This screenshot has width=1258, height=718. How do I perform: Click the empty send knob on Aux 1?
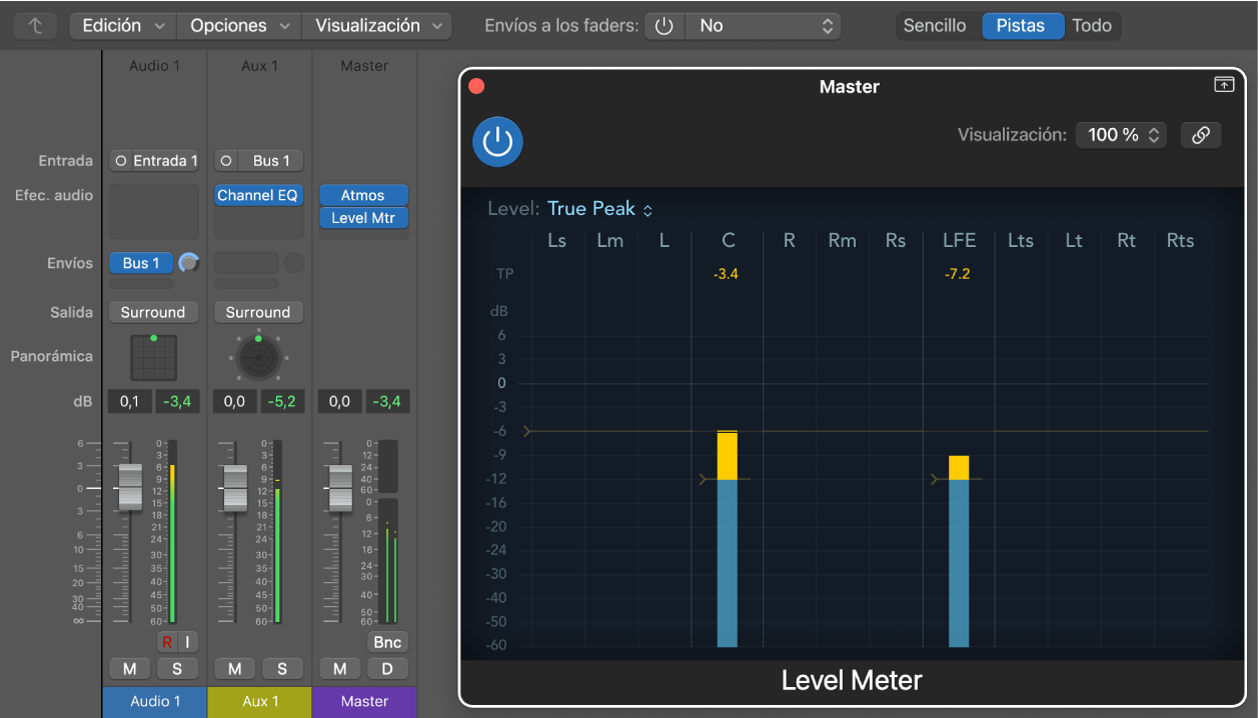point(294,263)
